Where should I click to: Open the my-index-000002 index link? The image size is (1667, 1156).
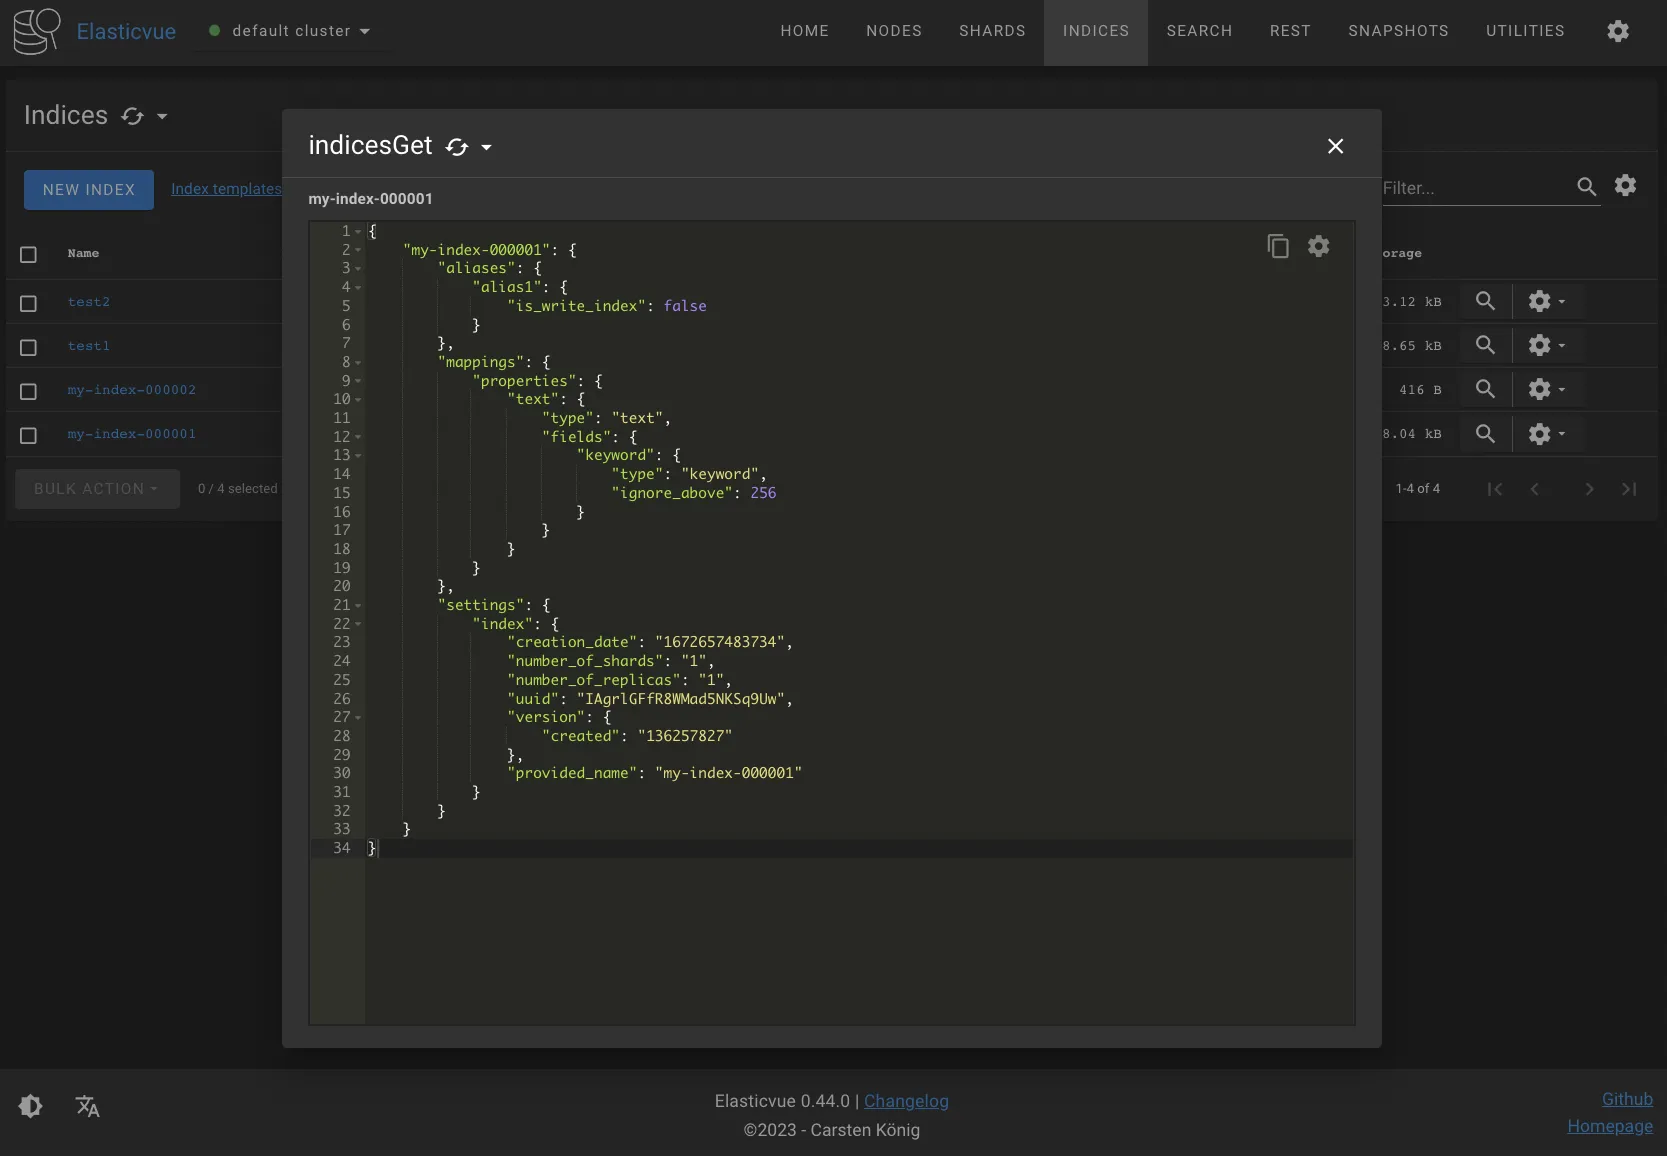click(x=132, y=390)
